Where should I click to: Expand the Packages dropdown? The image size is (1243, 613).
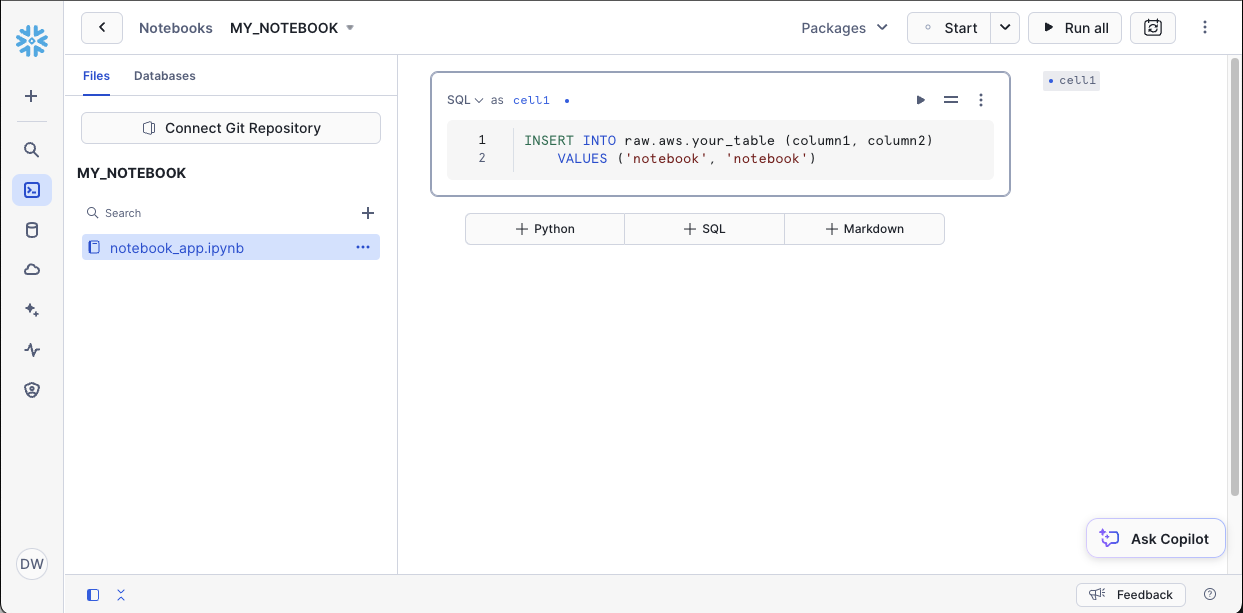coord(844,28)
